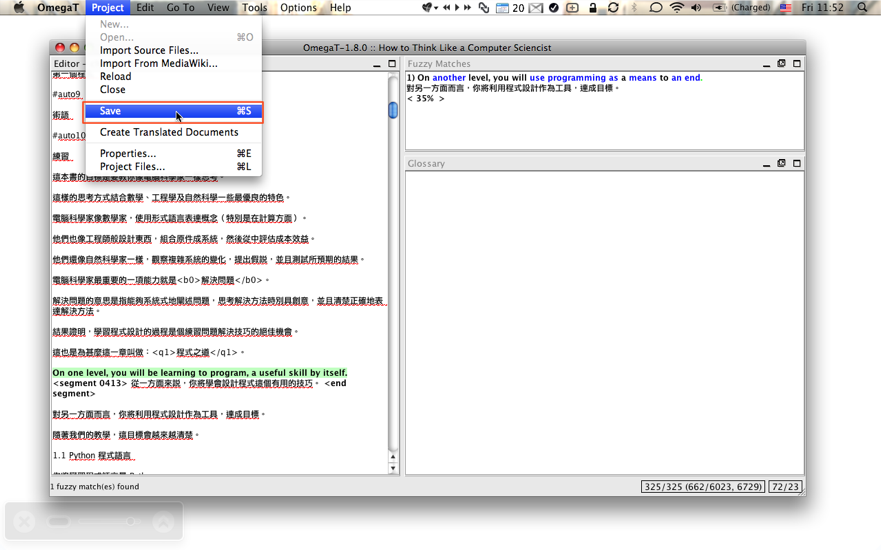881x550 pixels.
Task: Minimize the OmegaT window with yellow button
Action: point(74,48)
